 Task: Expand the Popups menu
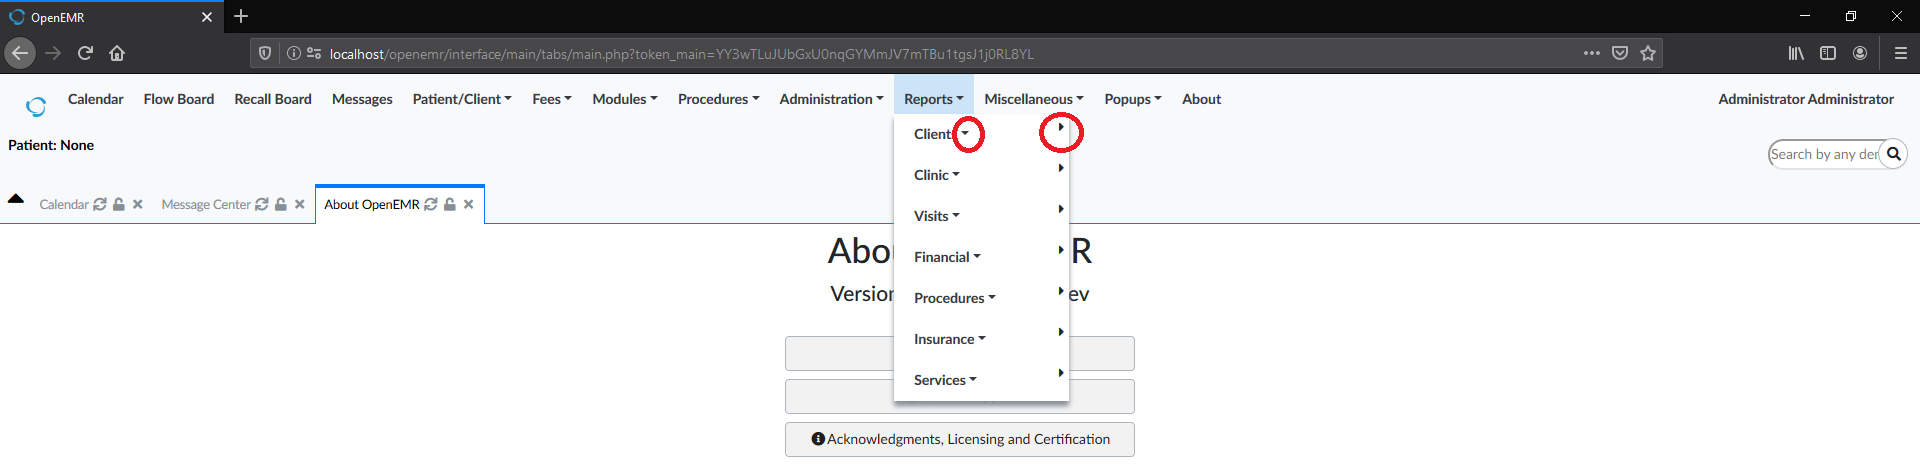pyautogui.click(x=1133, y=99)
